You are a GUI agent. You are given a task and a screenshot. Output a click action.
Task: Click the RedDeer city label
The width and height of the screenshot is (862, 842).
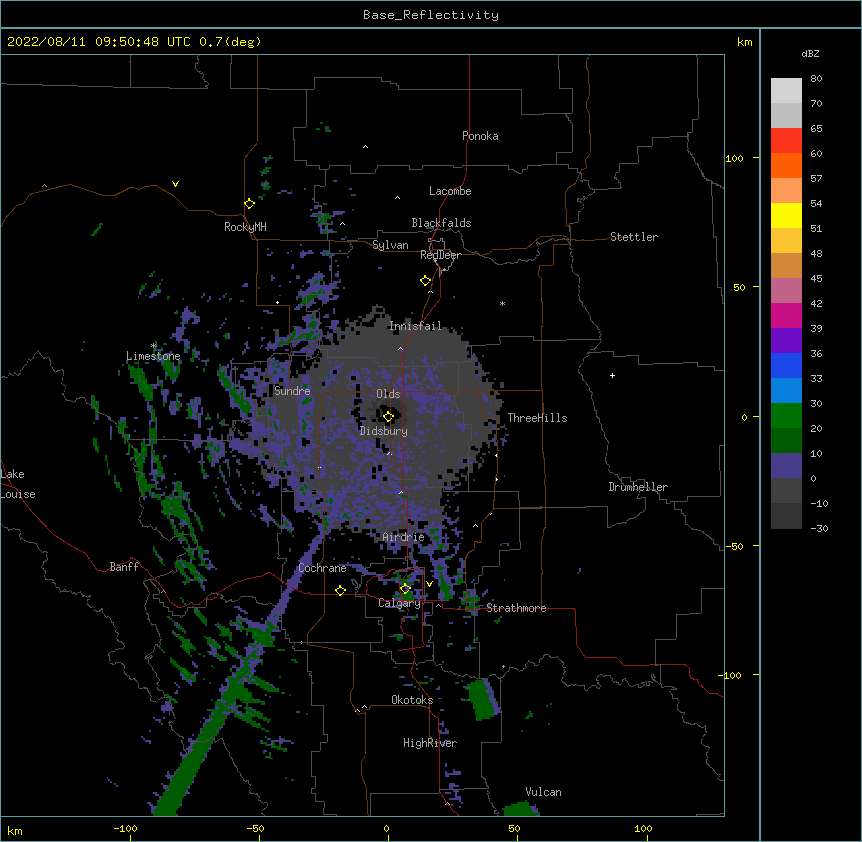pyautogui.click(x=440, y=255)
